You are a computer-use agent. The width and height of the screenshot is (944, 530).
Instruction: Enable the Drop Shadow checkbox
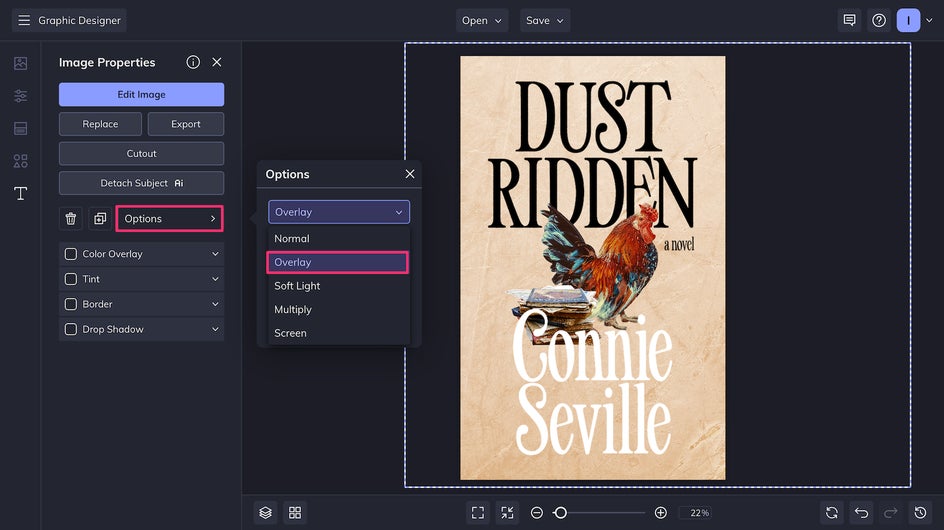click(71, 329)
